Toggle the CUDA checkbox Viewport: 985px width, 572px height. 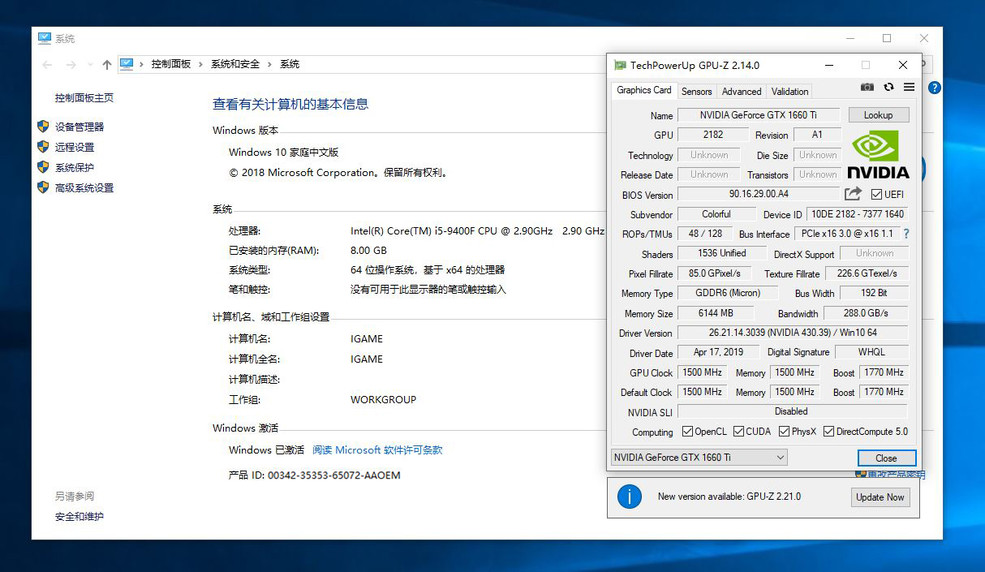pos(739,431)
